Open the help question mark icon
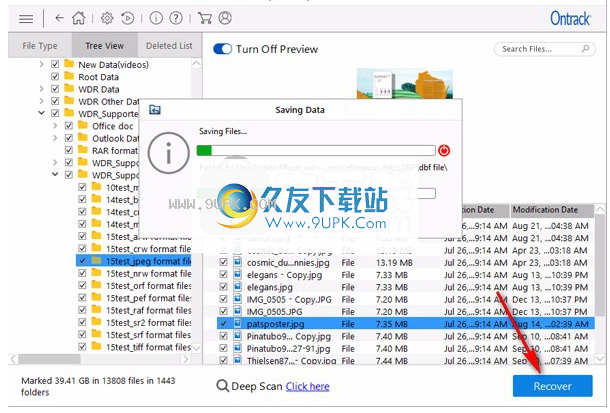 pos(176,18)
